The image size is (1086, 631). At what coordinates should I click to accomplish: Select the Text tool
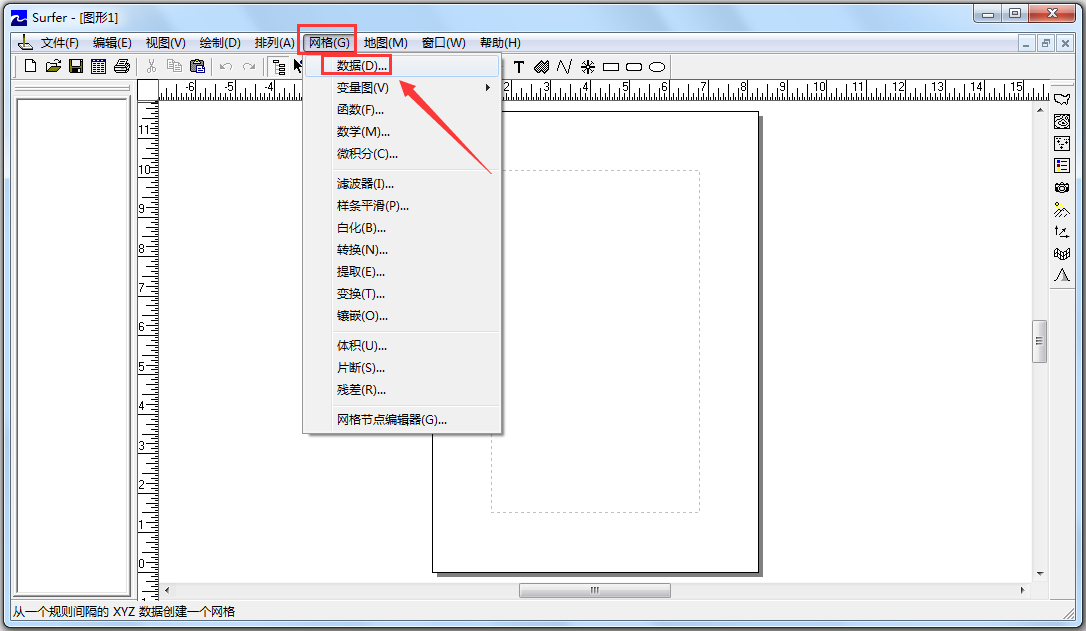coord(519,66)
